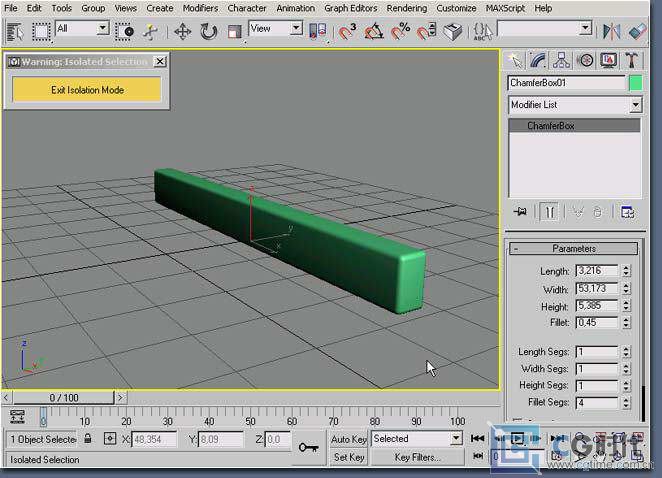Choose the Rectangular Selection Region tool
This screenshot has height=478, width=662.
pos(41,32)
